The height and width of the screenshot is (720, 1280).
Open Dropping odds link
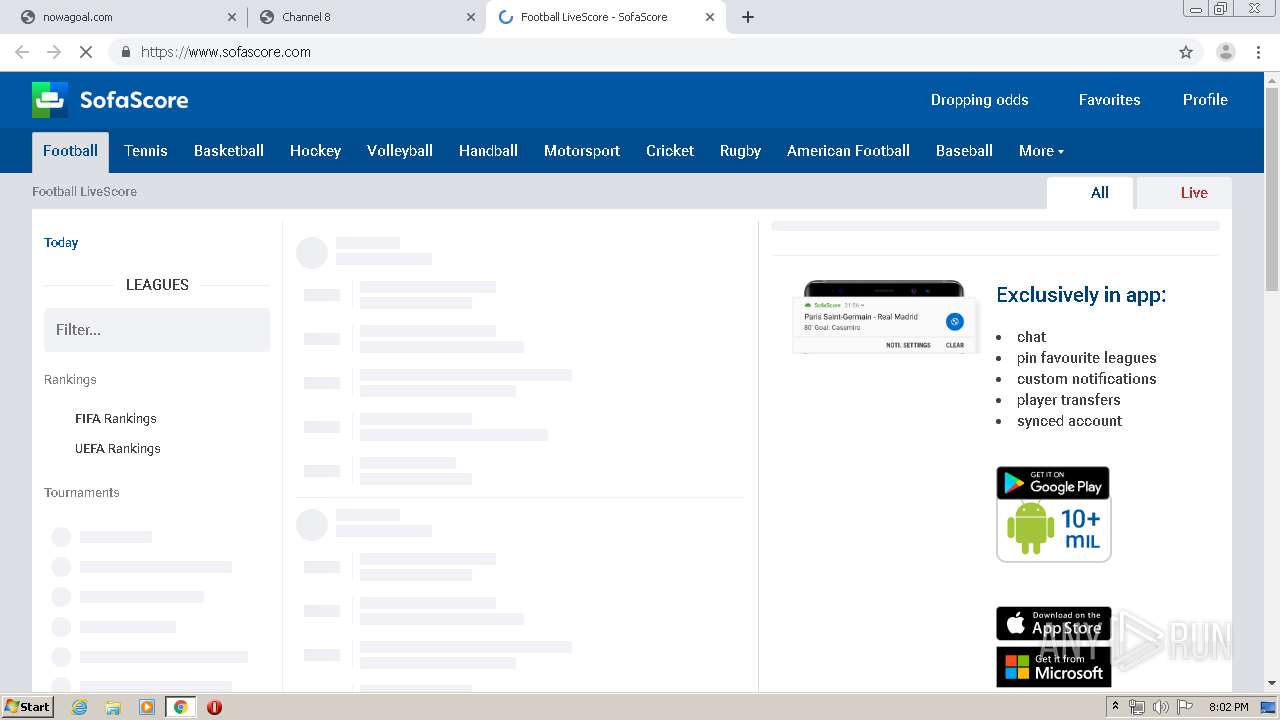[x=979, y=100]
